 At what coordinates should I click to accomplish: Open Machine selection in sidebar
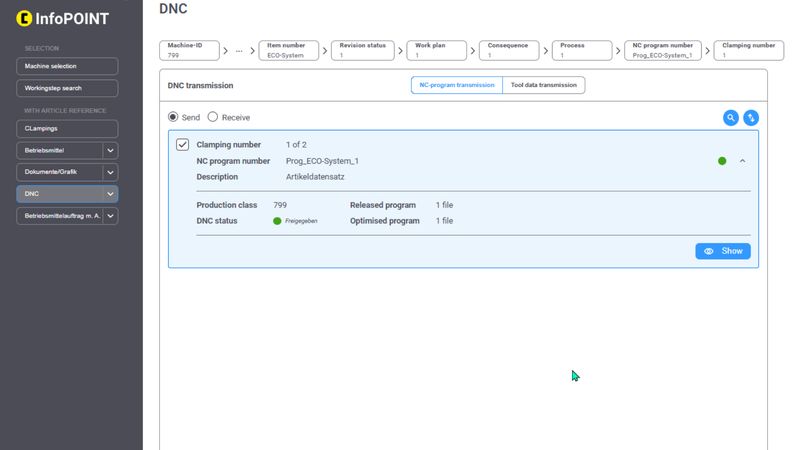(x=67, y=66)
